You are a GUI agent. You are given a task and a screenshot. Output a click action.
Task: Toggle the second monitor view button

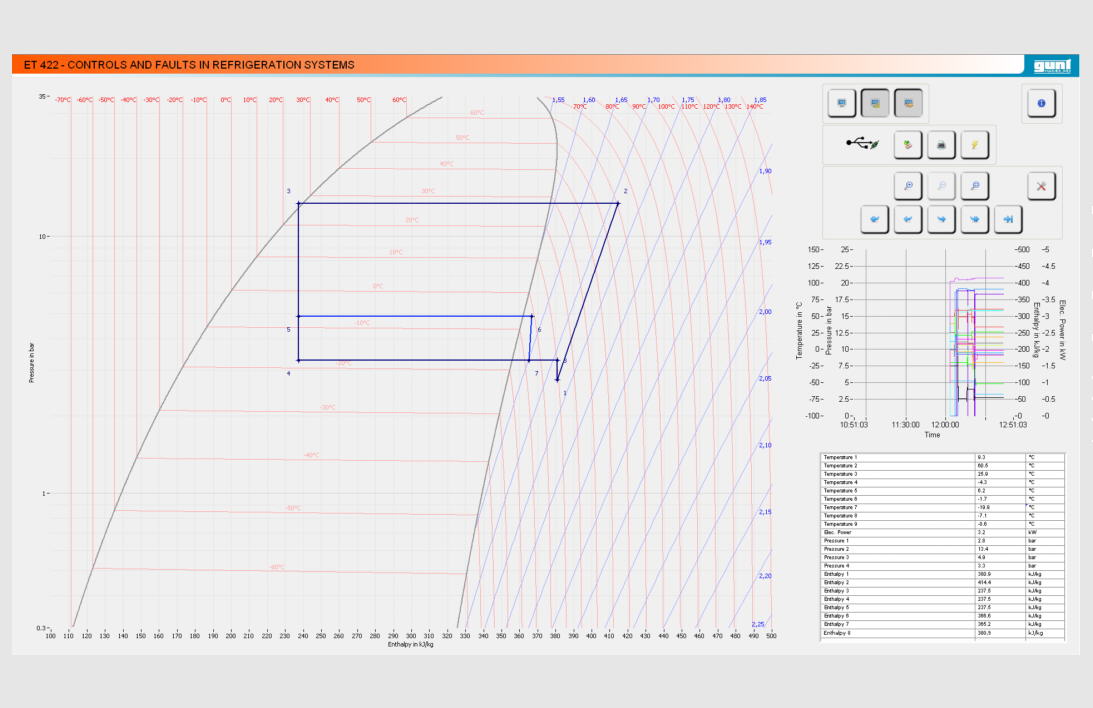(x=875, y=103)
